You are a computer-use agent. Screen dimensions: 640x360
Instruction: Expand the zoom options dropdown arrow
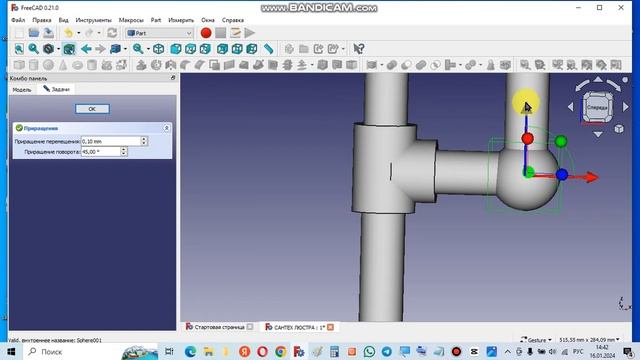[x=148, y=49]
